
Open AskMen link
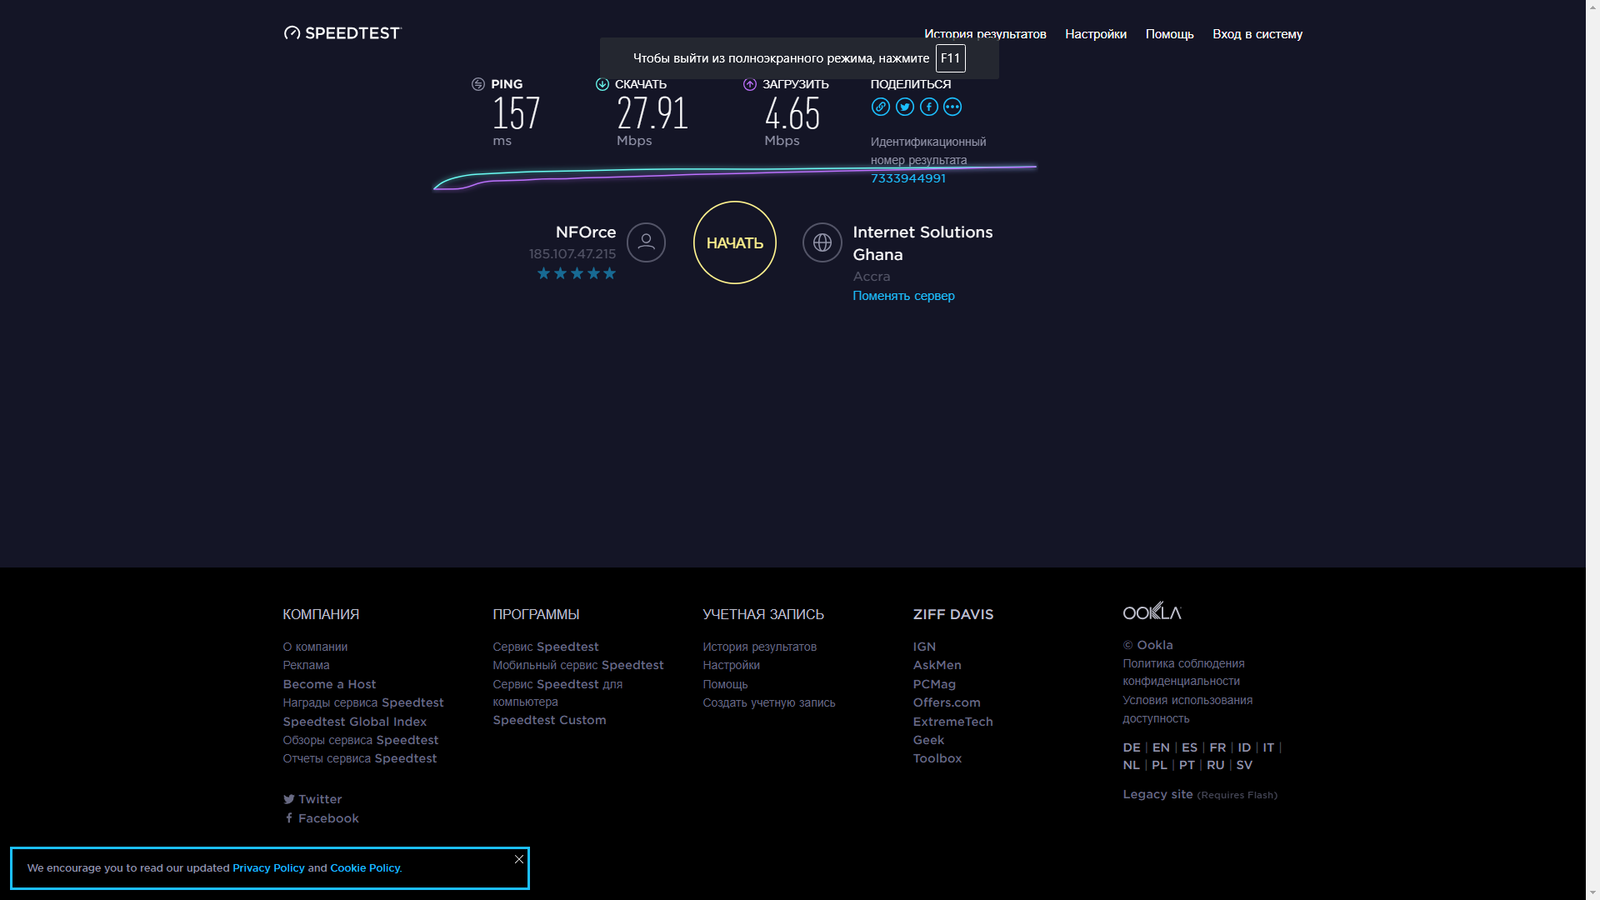937,665
